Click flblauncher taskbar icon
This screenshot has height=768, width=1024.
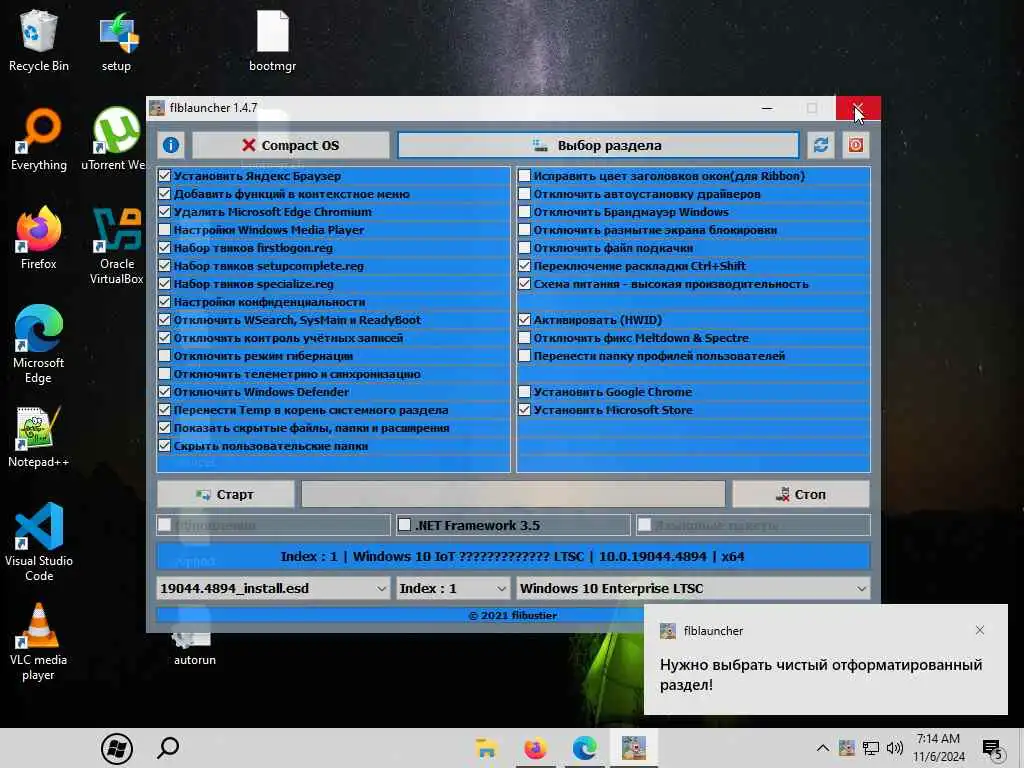pos(633,748)
